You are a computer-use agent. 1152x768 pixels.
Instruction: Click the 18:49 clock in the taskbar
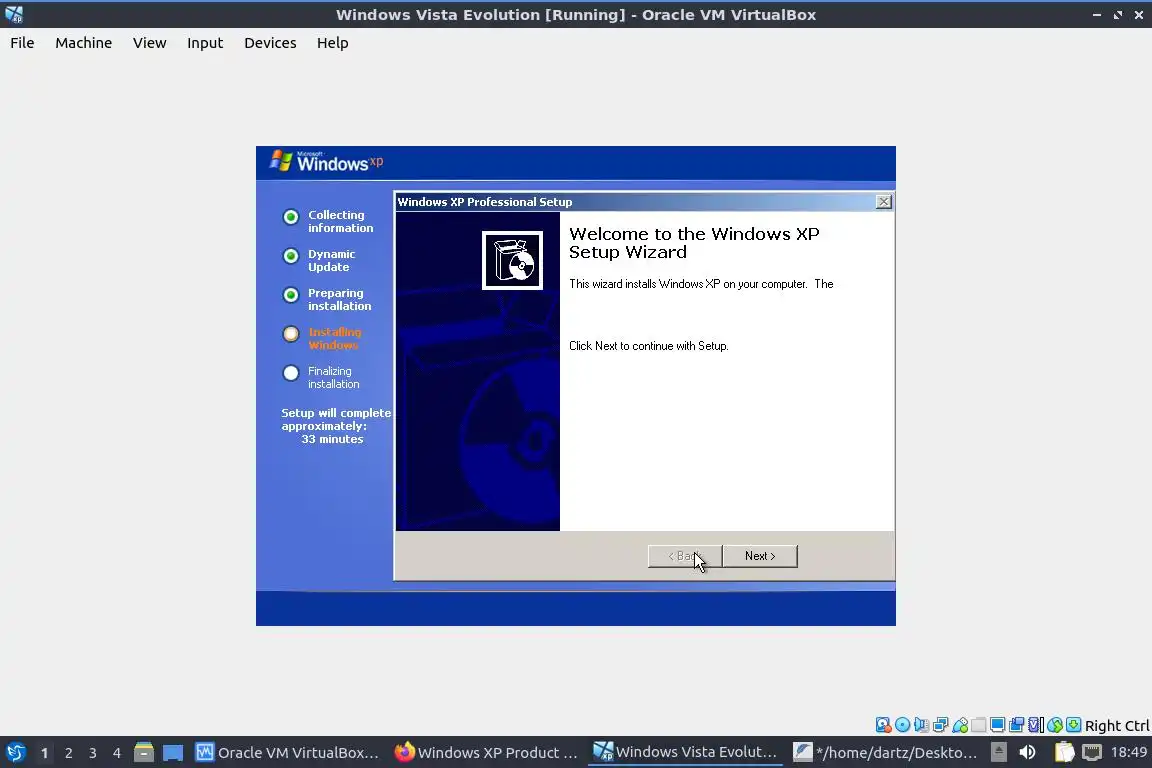pos(1129,752)
